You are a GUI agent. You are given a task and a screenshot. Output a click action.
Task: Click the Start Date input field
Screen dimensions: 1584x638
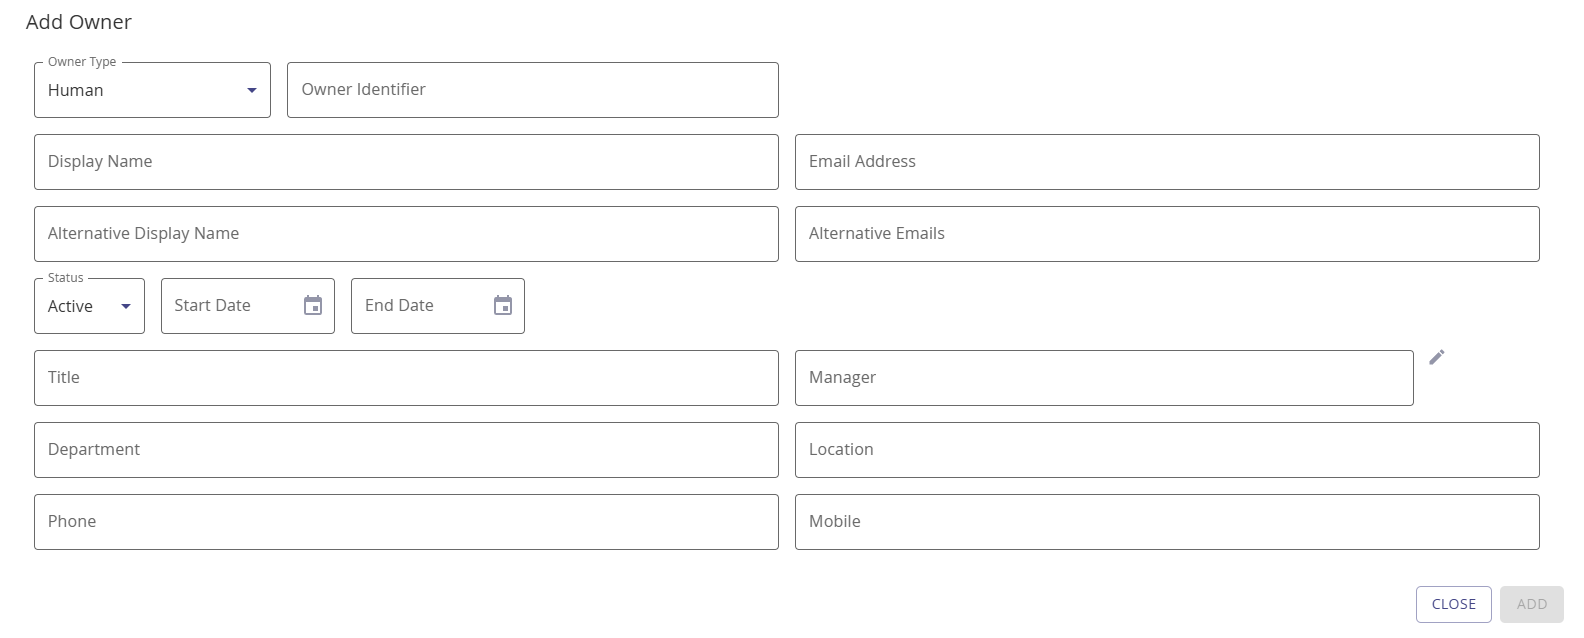[230, 305]
